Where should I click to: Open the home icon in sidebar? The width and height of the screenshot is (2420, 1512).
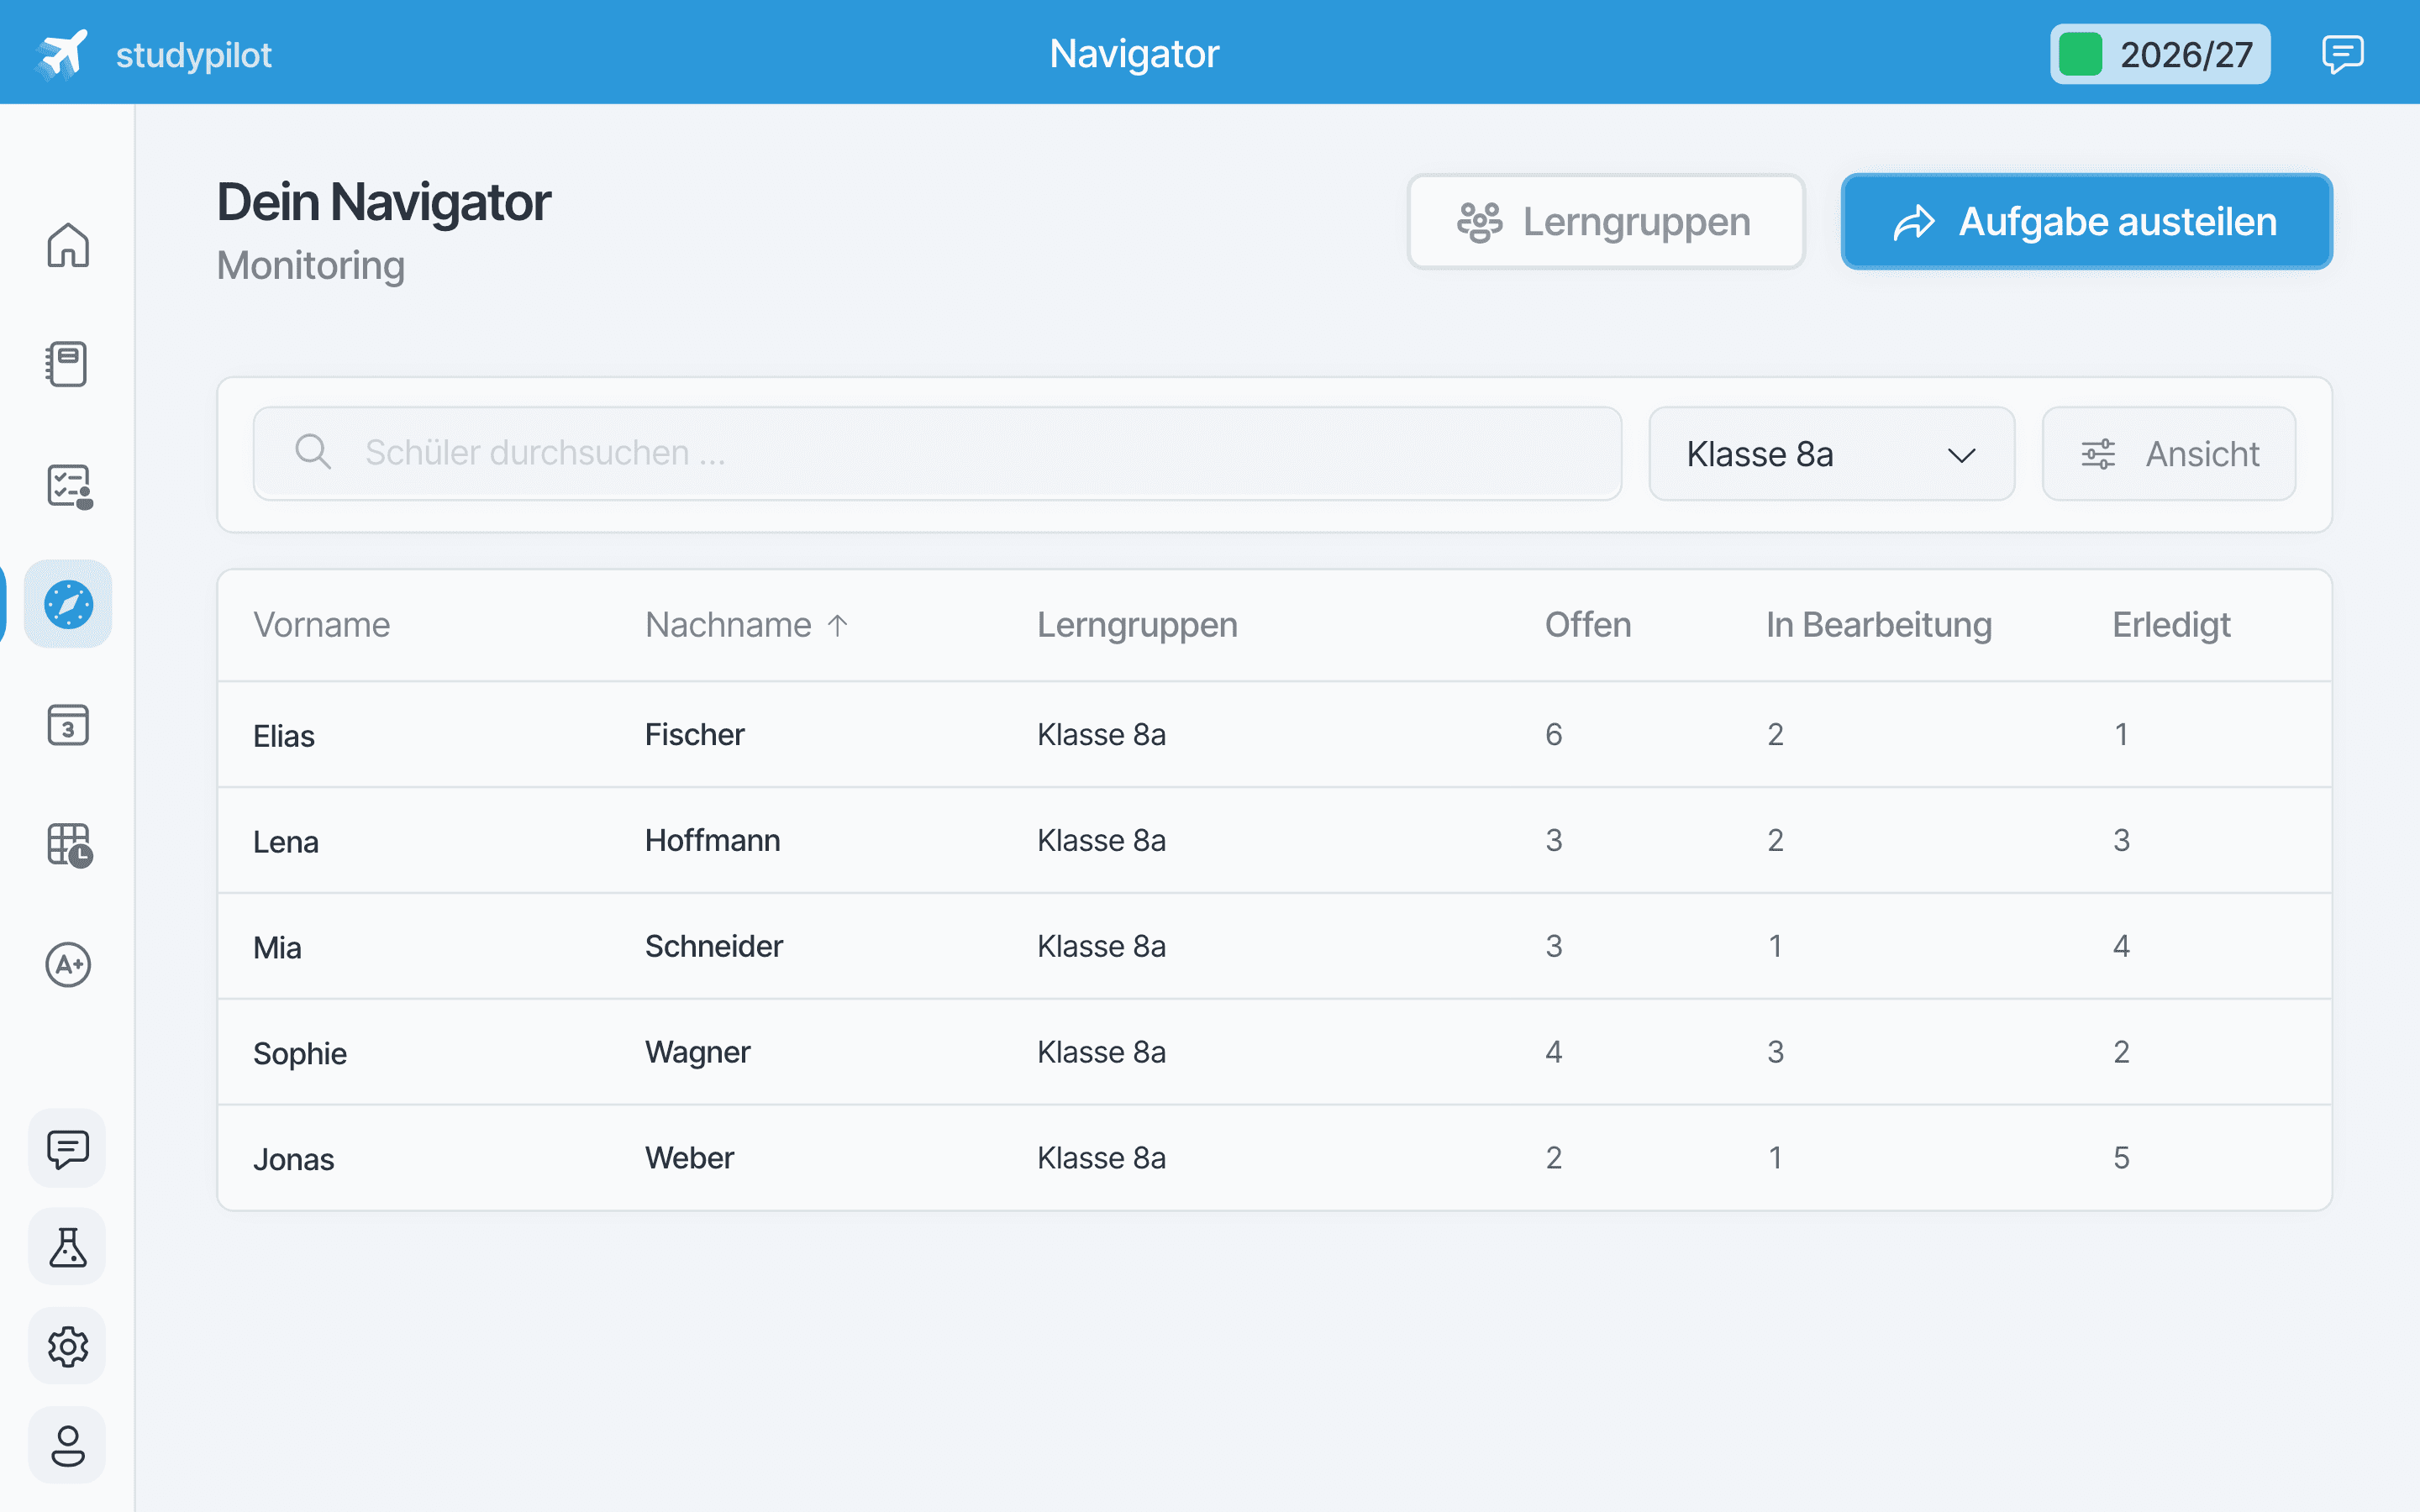coord(68,245)
